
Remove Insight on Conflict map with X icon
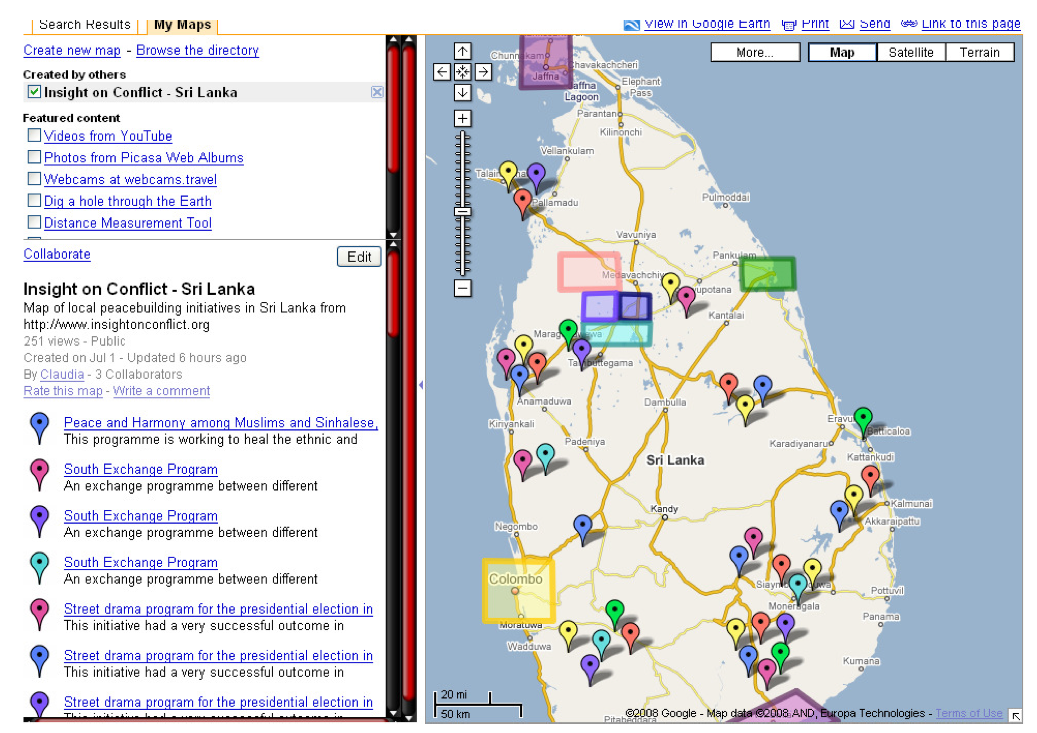point(377,92)
